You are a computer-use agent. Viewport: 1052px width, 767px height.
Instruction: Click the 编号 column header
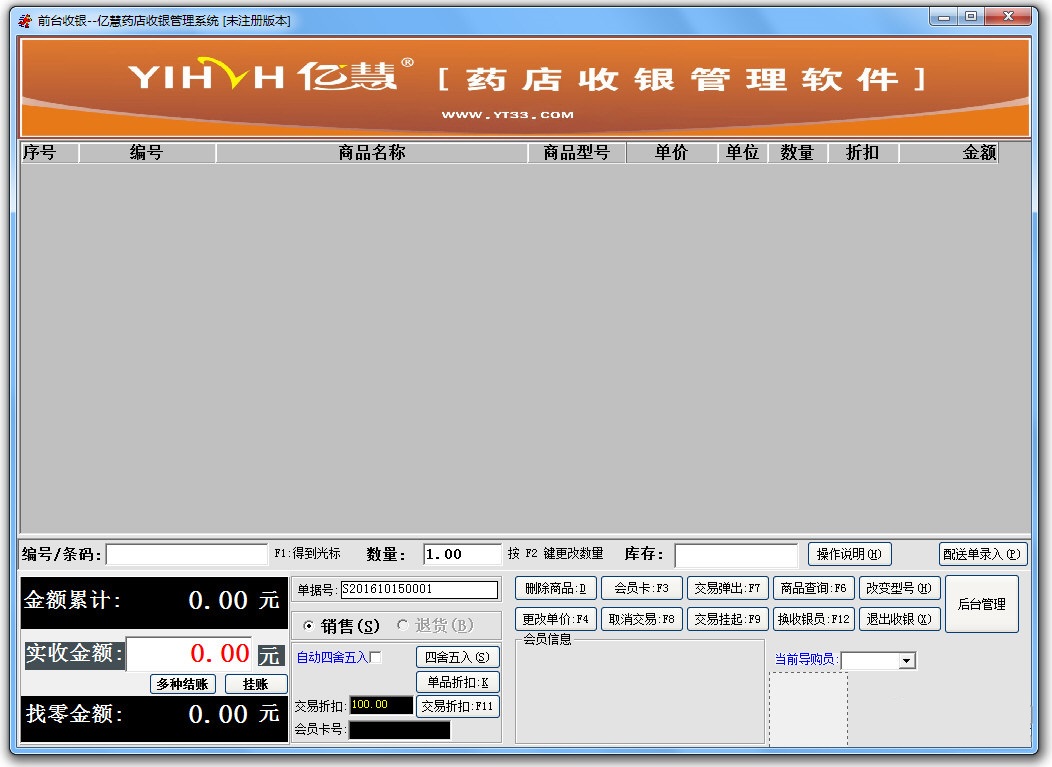tap(147, 153)
